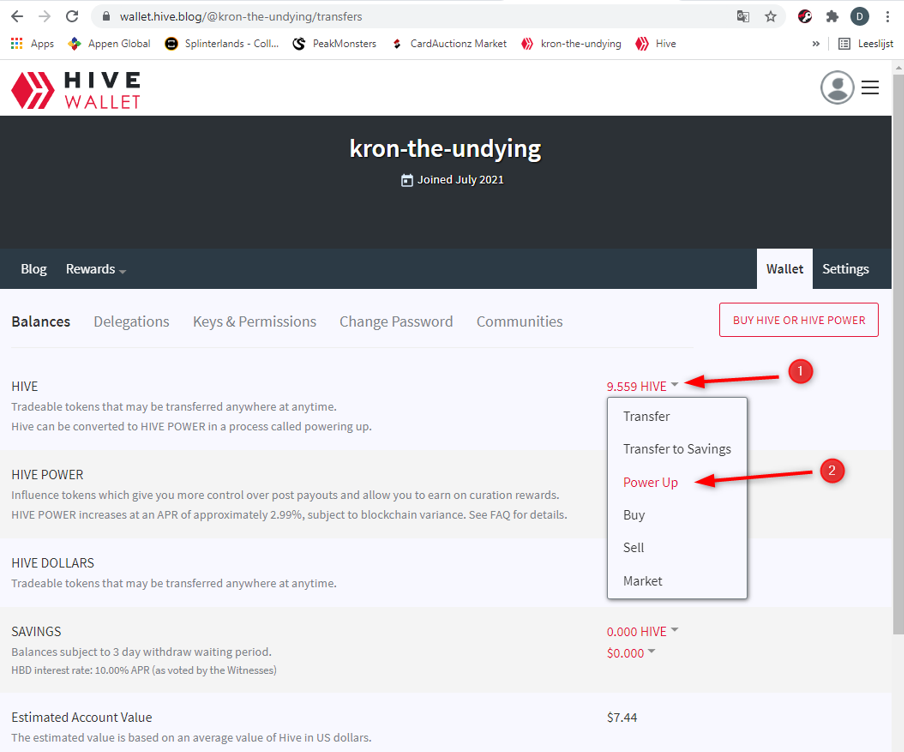Click the calendar icon by Joined date

(x=407, y=180)
